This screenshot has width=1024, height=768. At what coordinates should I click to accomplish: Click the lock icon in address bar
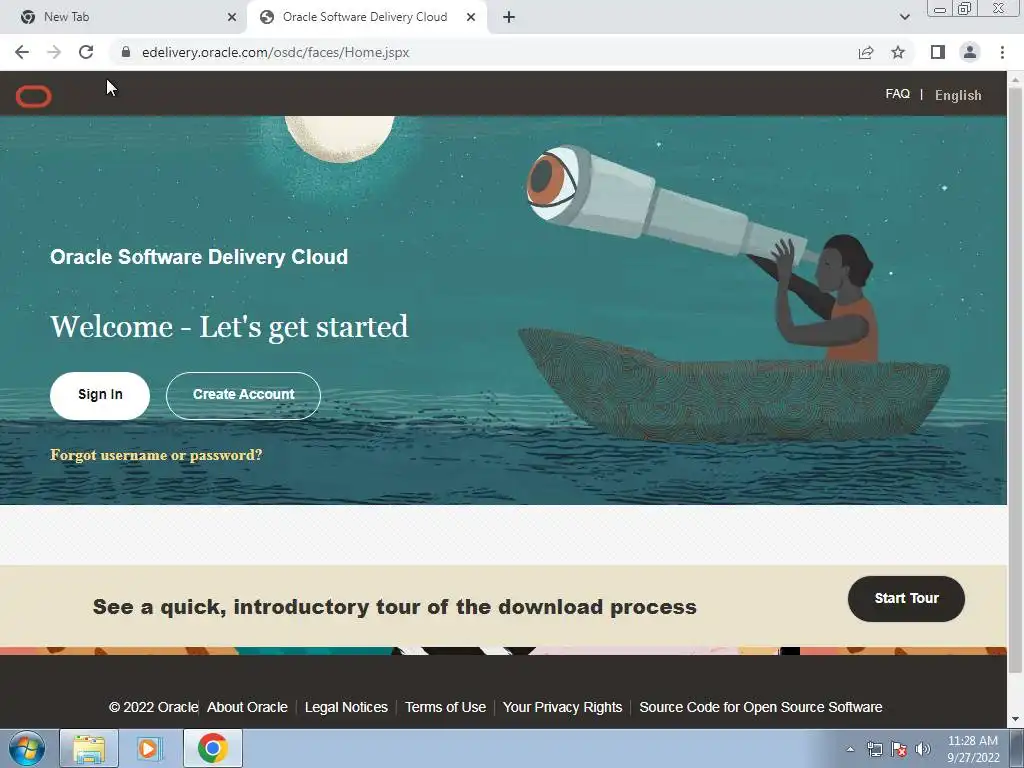coord(126,52)
